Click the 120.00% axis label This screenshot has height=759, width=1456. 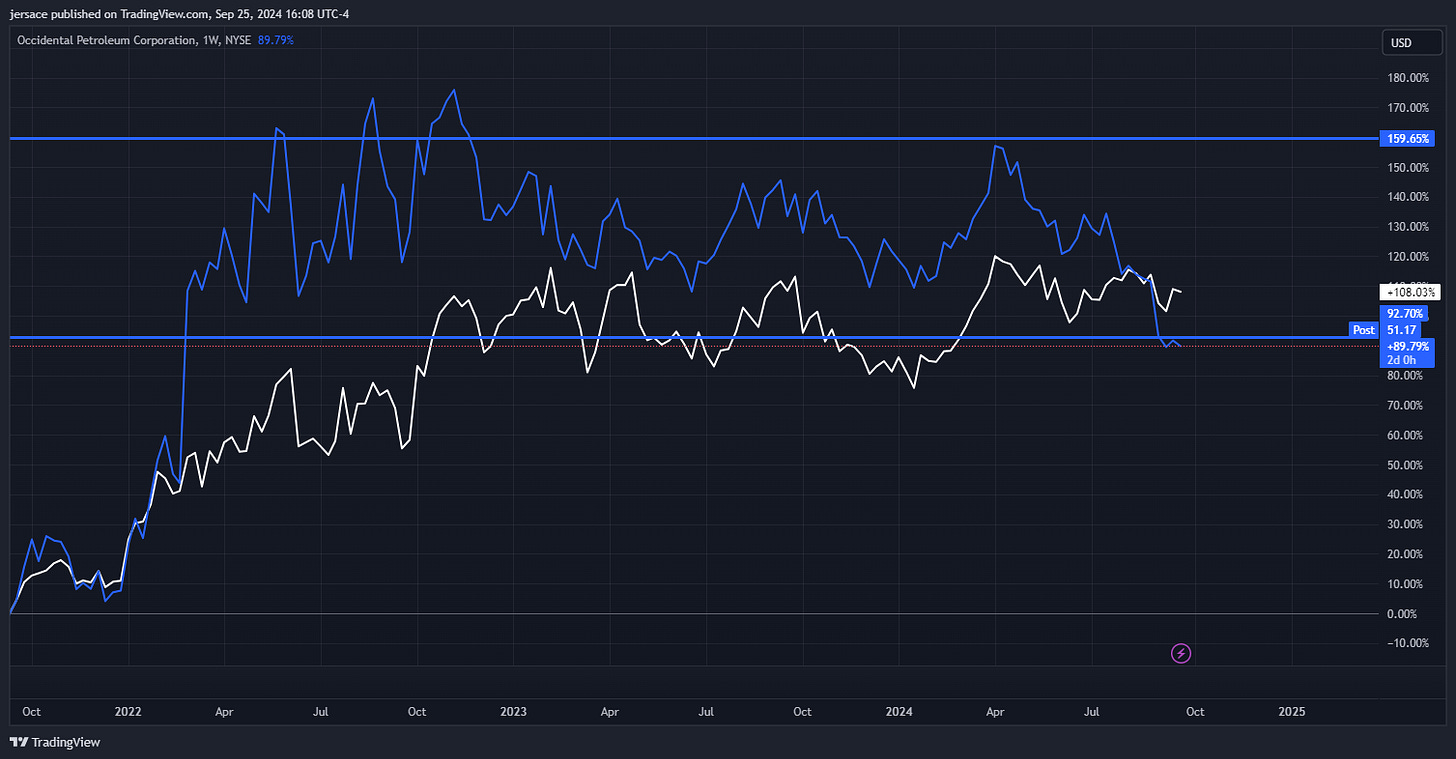[x=1408, y=257]
